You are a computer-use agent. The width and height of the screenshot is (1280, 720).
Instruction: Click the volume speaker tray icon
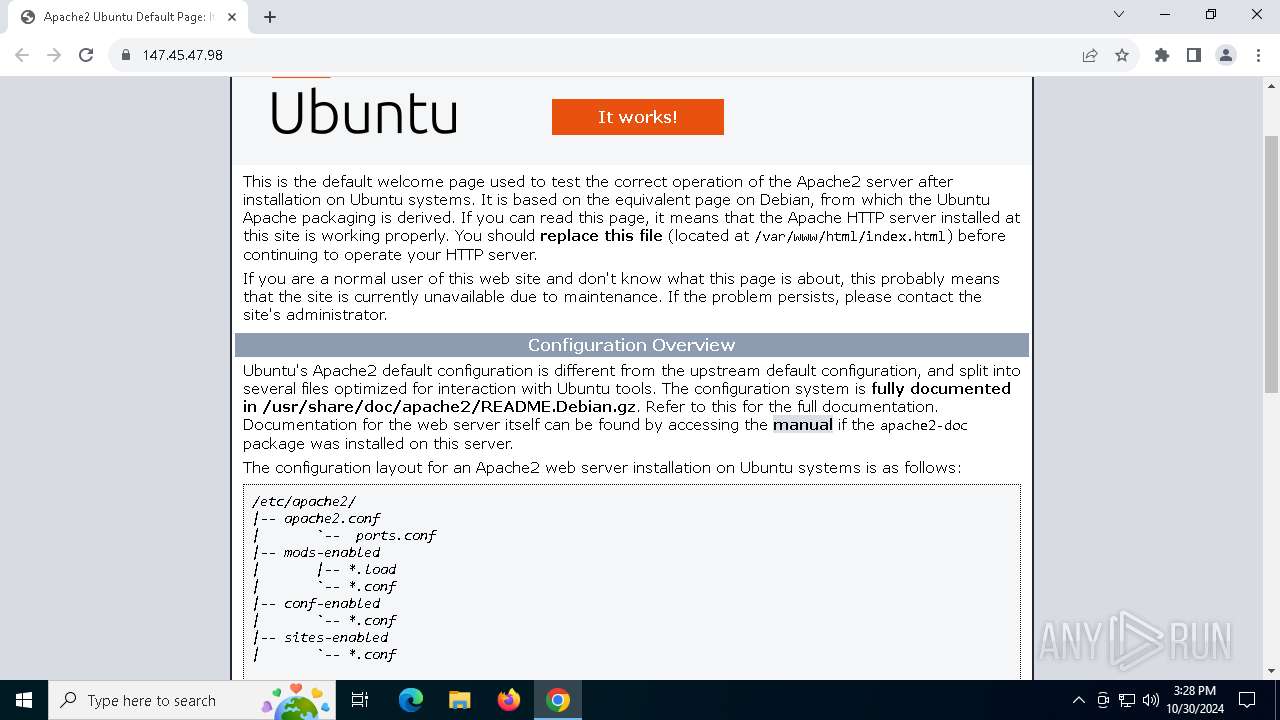click(x=1151, y=700)
